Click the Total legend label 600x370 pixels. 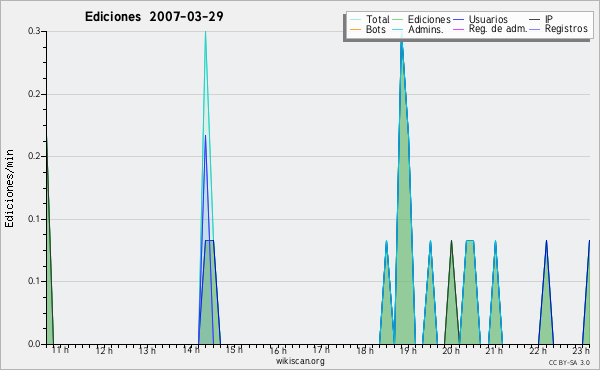(377, 19)
